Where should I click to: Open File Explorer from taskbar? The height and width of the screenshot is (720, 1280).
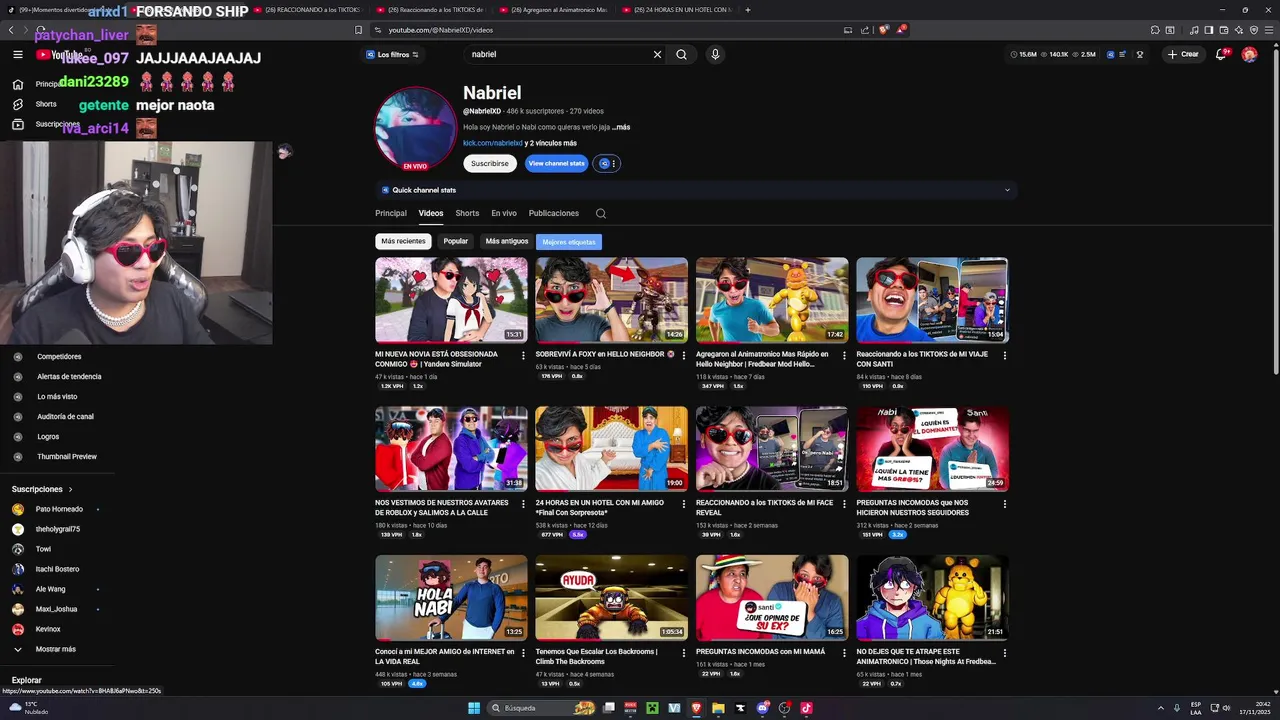click(718, 708)
